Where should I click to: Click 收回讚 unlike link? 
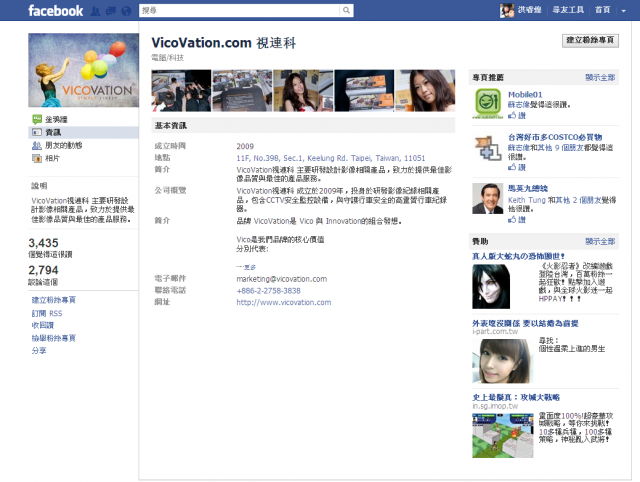pos(42,325)
